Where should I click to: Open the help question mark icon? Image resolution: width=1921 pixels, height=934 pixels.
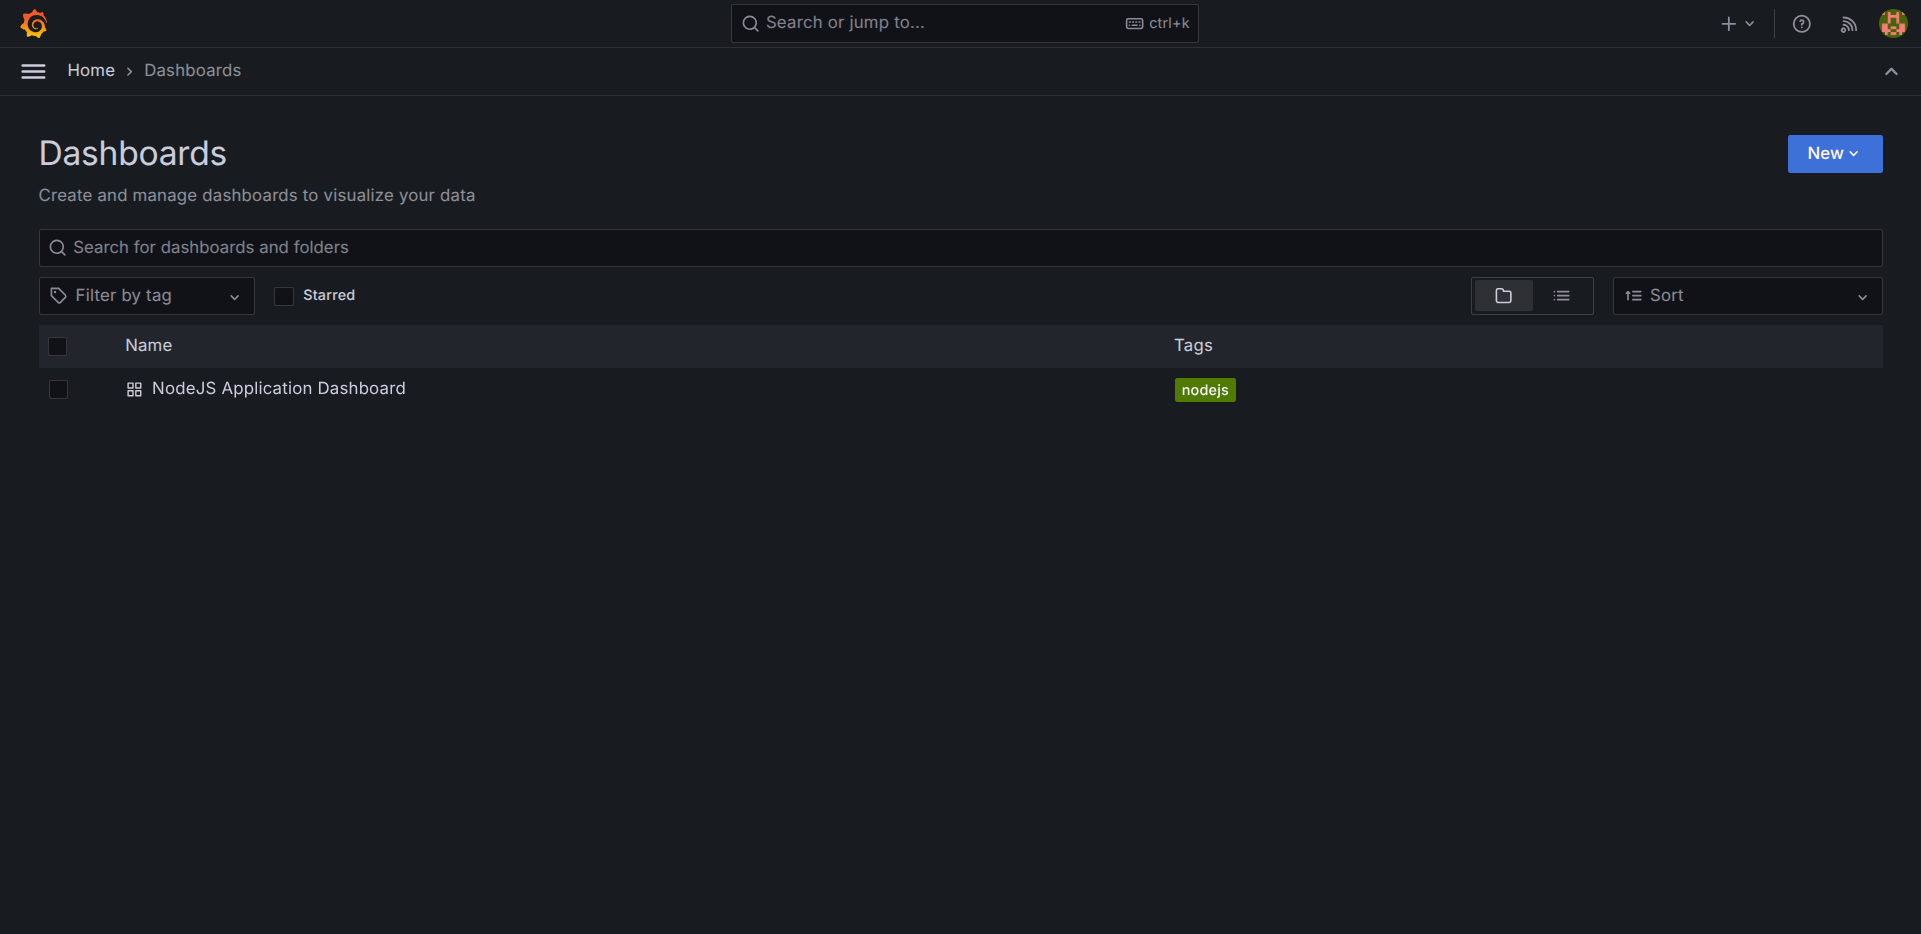tap(1801, 24)
